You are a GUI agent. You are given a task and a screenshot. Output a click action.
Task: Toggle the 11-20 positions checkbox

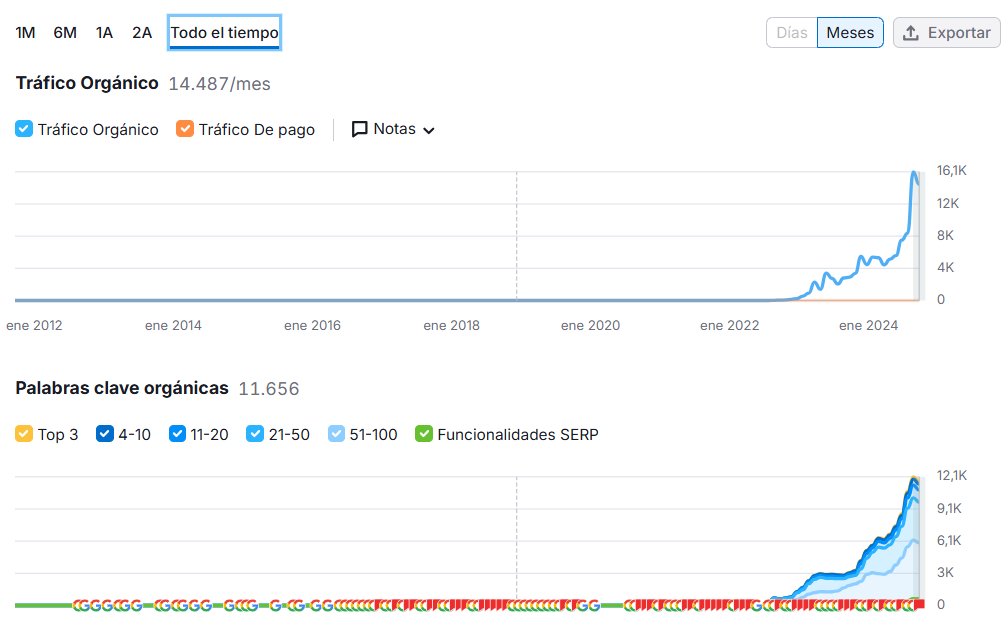(x=177, y=433)
